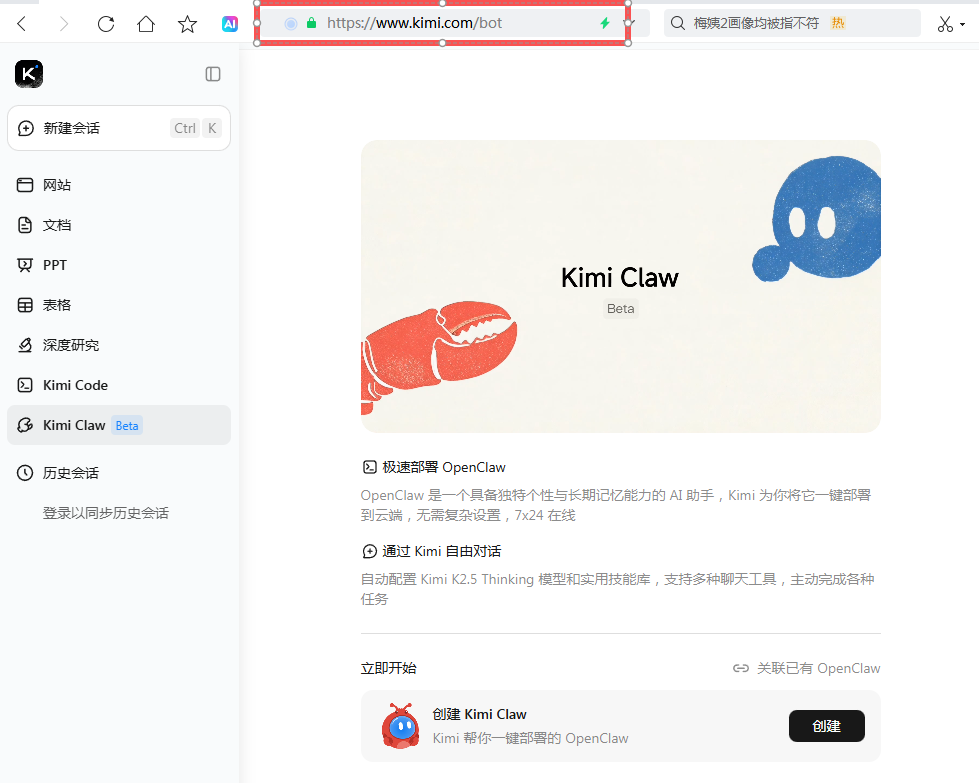Viewport: 979px width, 783px height.
Task: Click the 文档 document icon
Action: pyautogui.click(x=25, y=225)
